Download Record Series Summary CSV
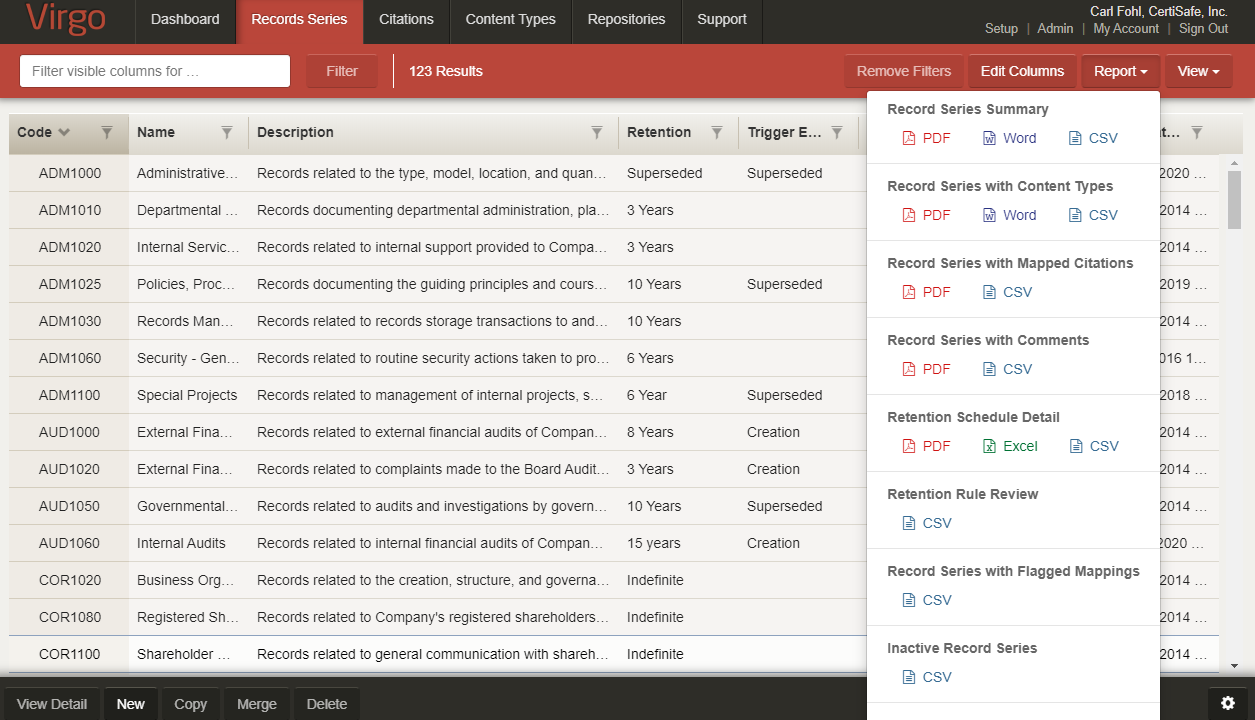 pos(1093,138)
